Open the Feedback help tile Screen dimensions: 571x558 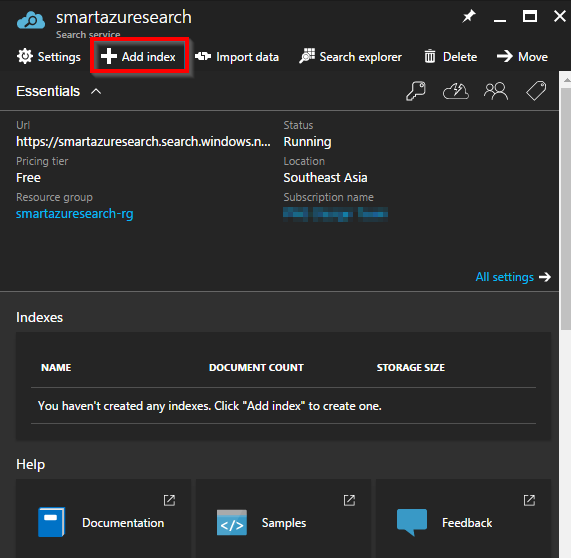click(x=463, y=519)
